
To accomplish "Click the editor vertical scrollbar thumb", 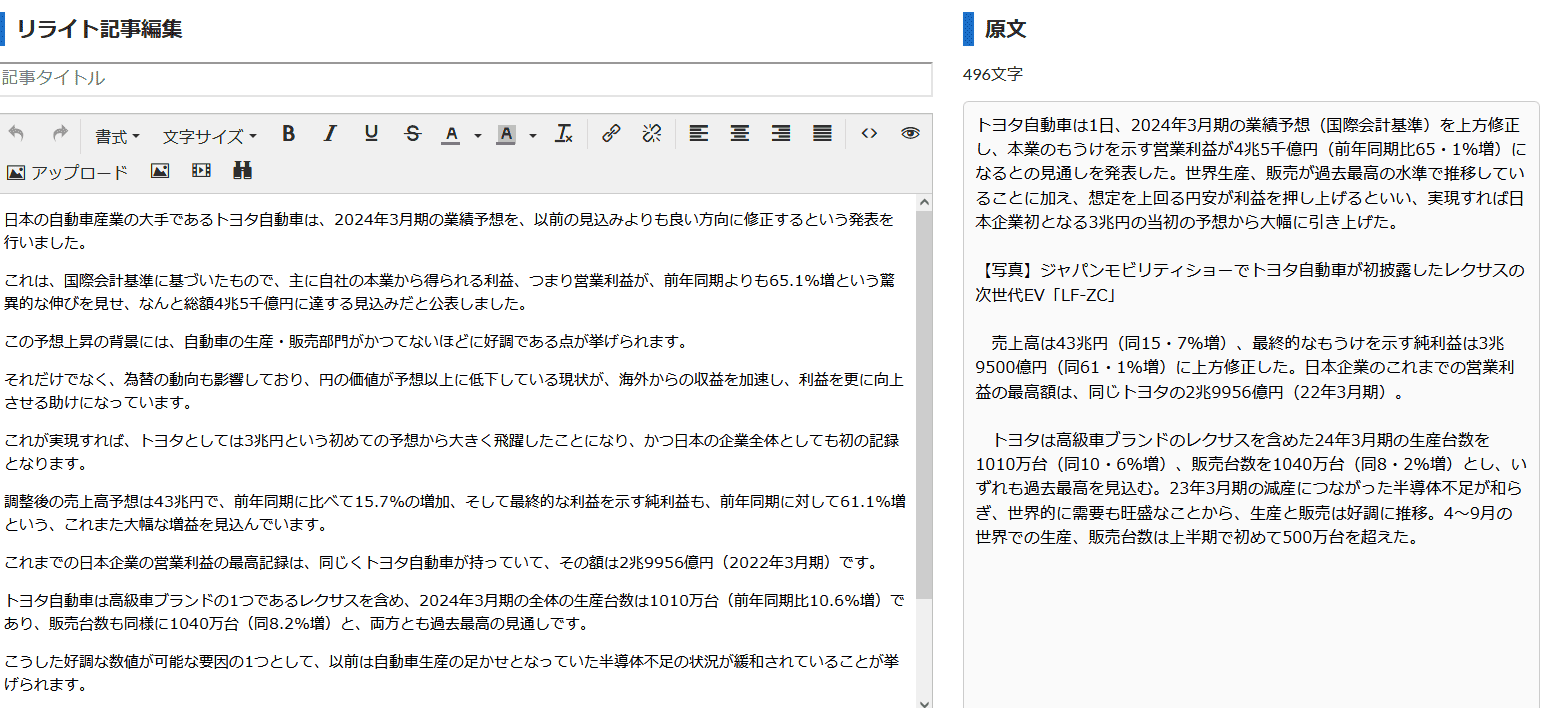I will point(924,405).
